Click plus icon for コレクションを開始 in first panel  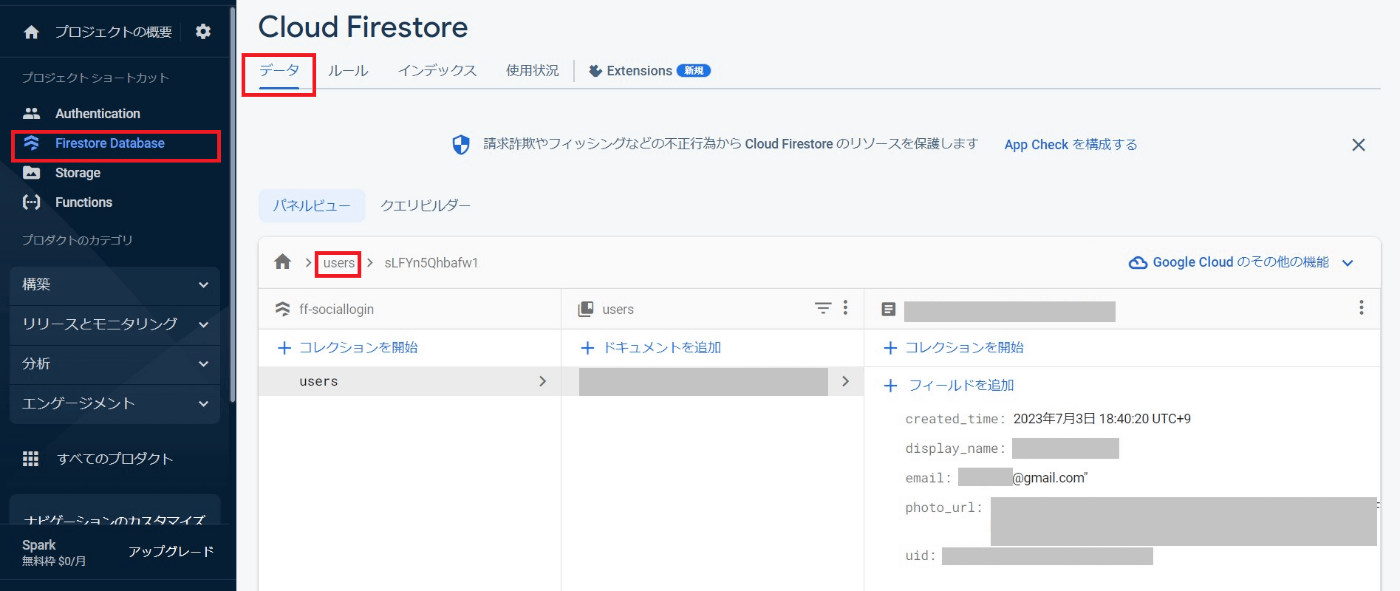pyautogui.click(x=284, y=348)
